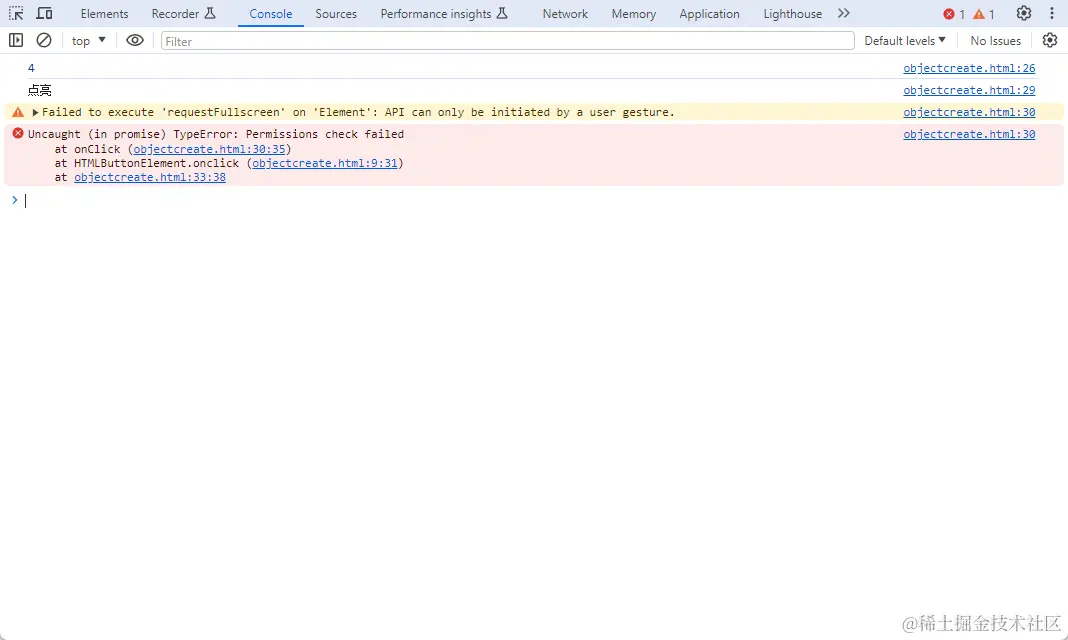
Task: Open the source link of the warning row
Action: [x=969, y=112]
